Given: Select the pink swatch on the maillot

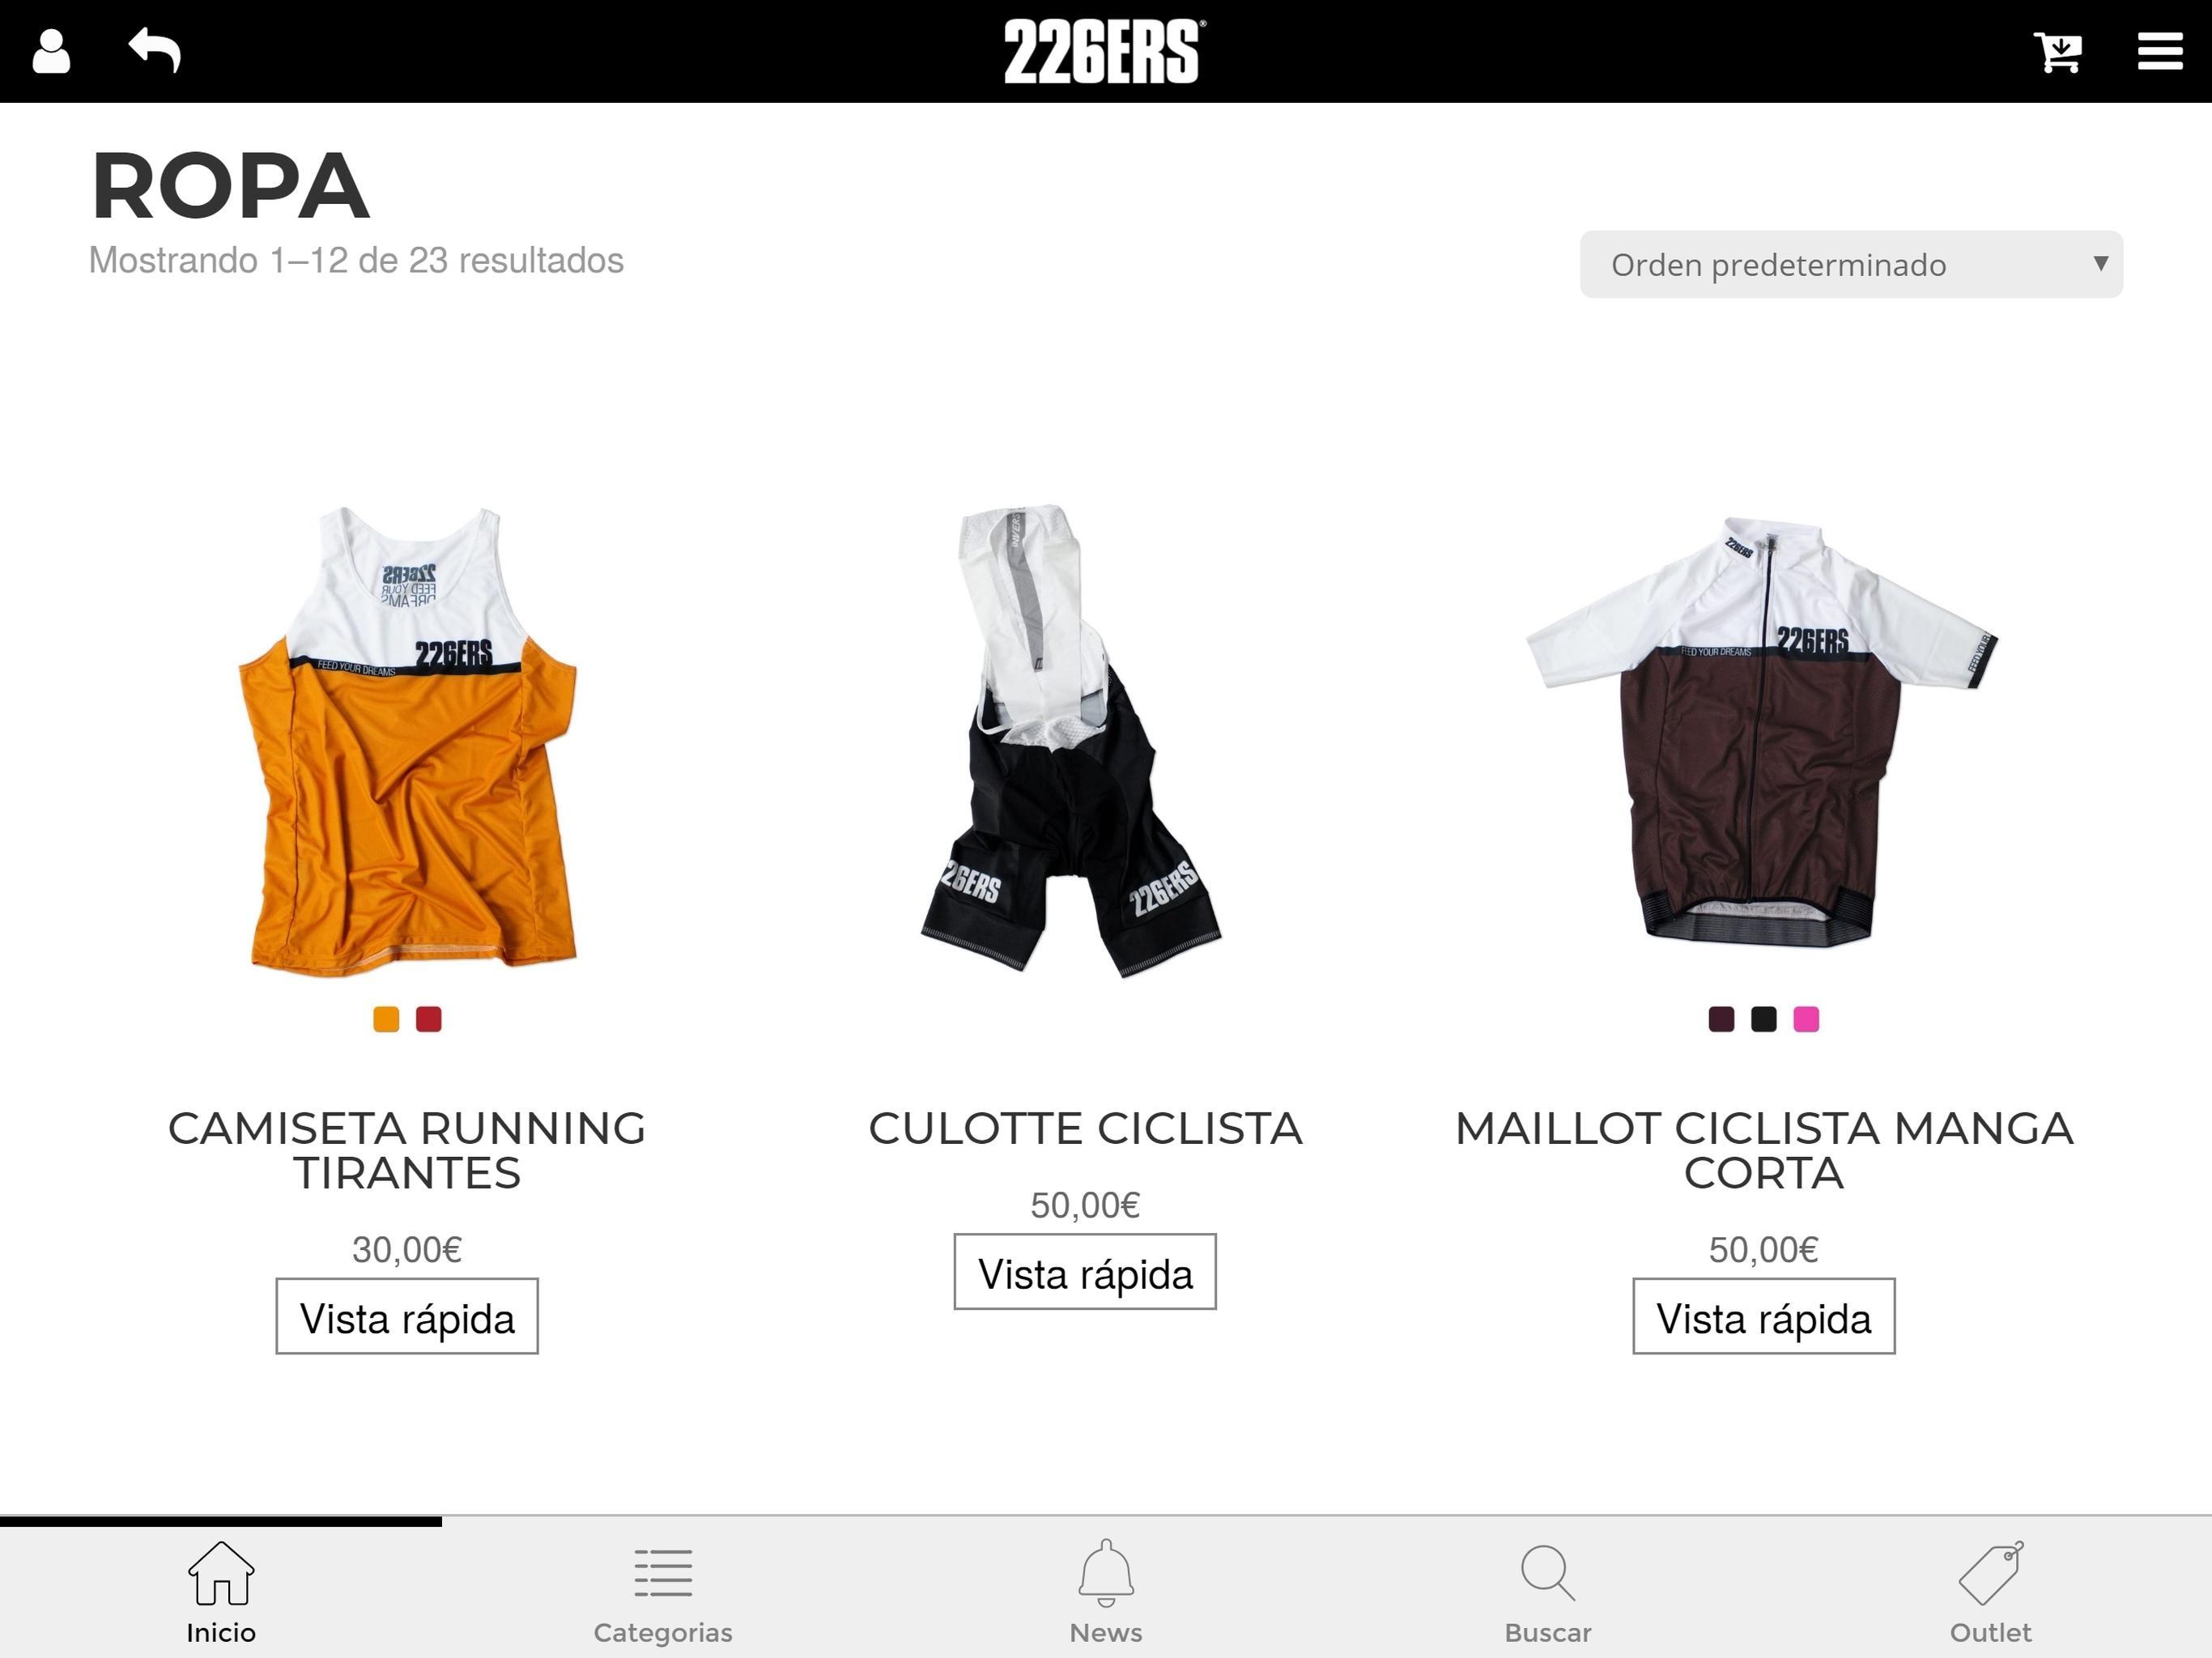Looking at the screenshot, I should click(x=1806, y=1019).
